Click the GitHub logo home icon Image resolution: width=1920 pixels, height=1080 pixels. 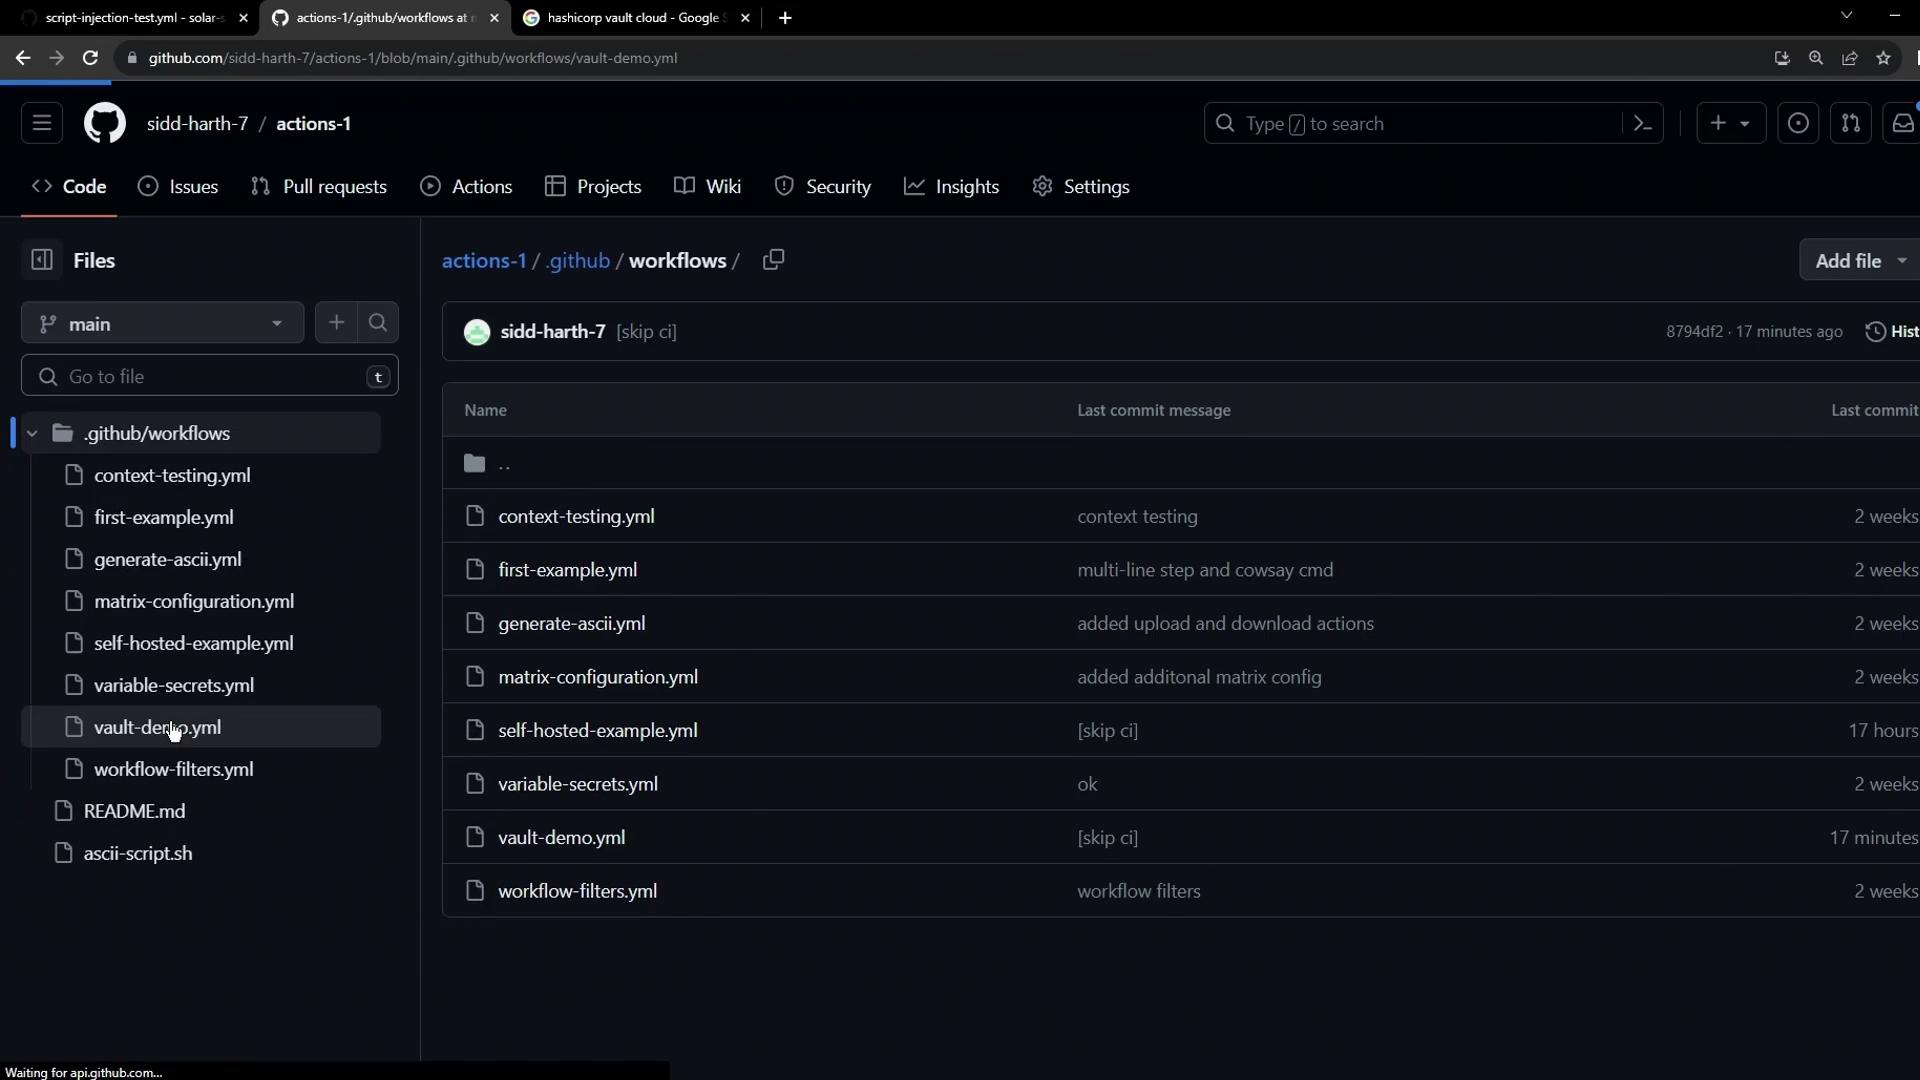point(104,124)
